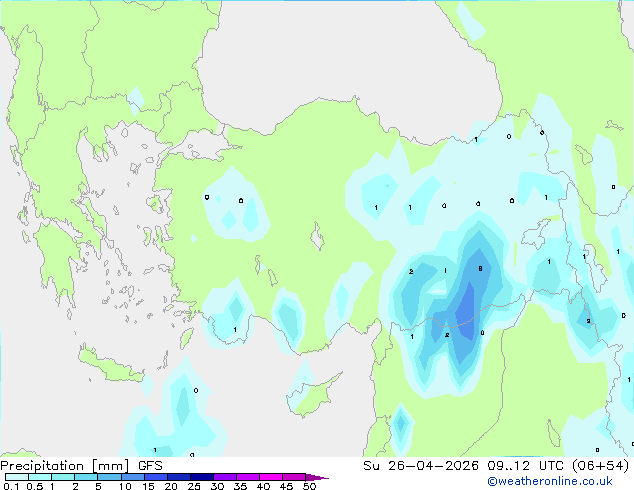Select the 5–10 mm legend color swatch
Screen dimensions: 634x490
click(110, 477)
